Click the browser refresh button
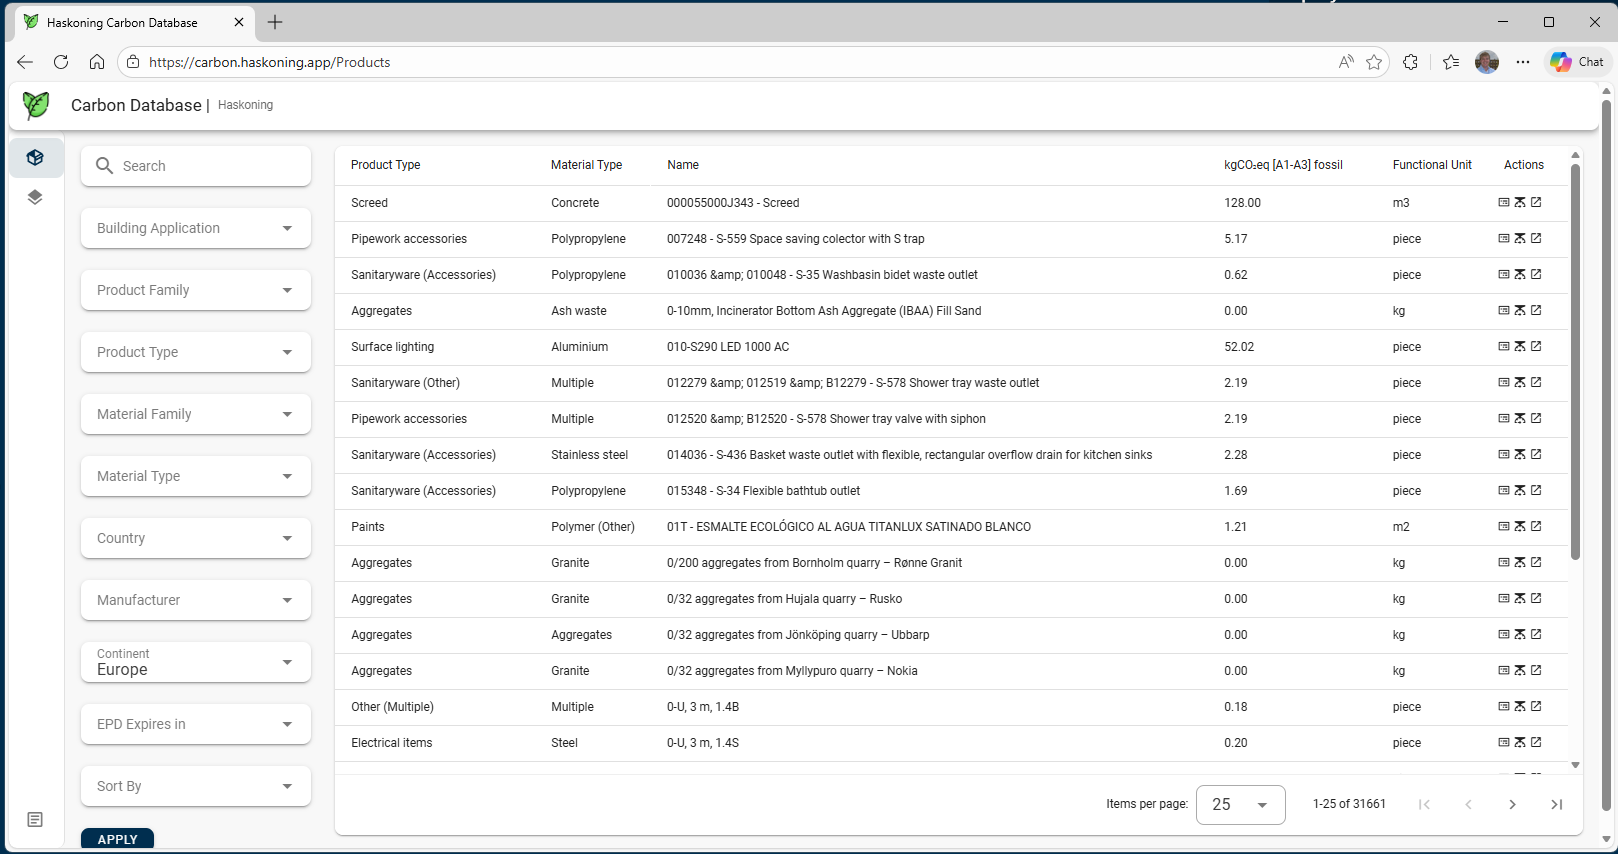Screen dimensions: 1618x854 (x=61, y=62)
